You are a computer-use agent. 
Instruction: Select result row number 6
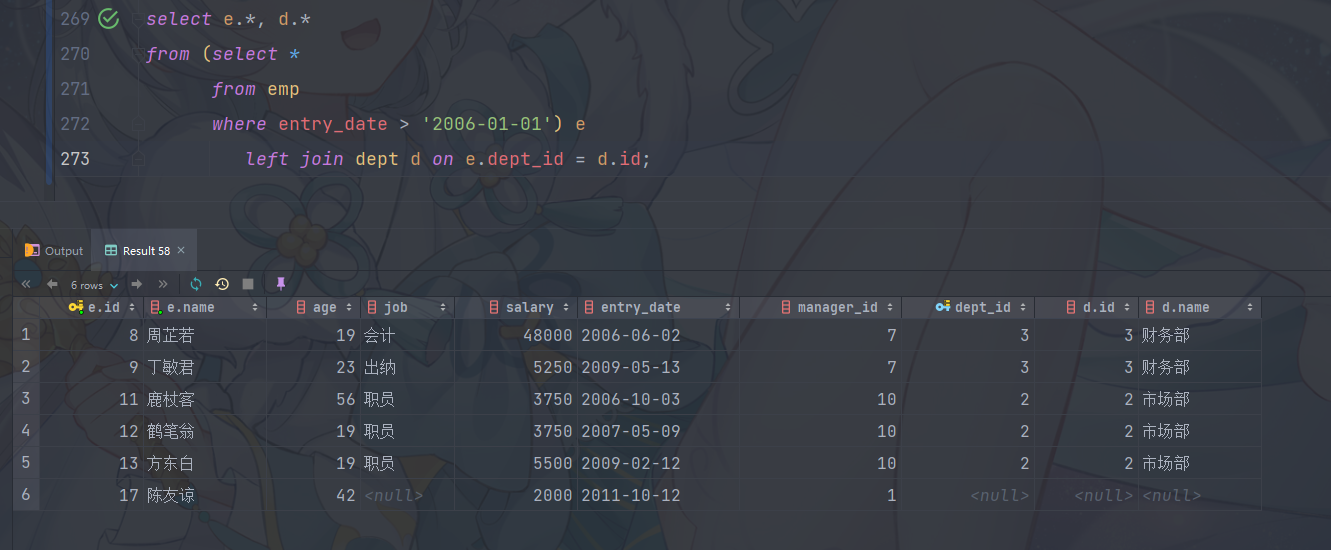(x=26, y=495)
